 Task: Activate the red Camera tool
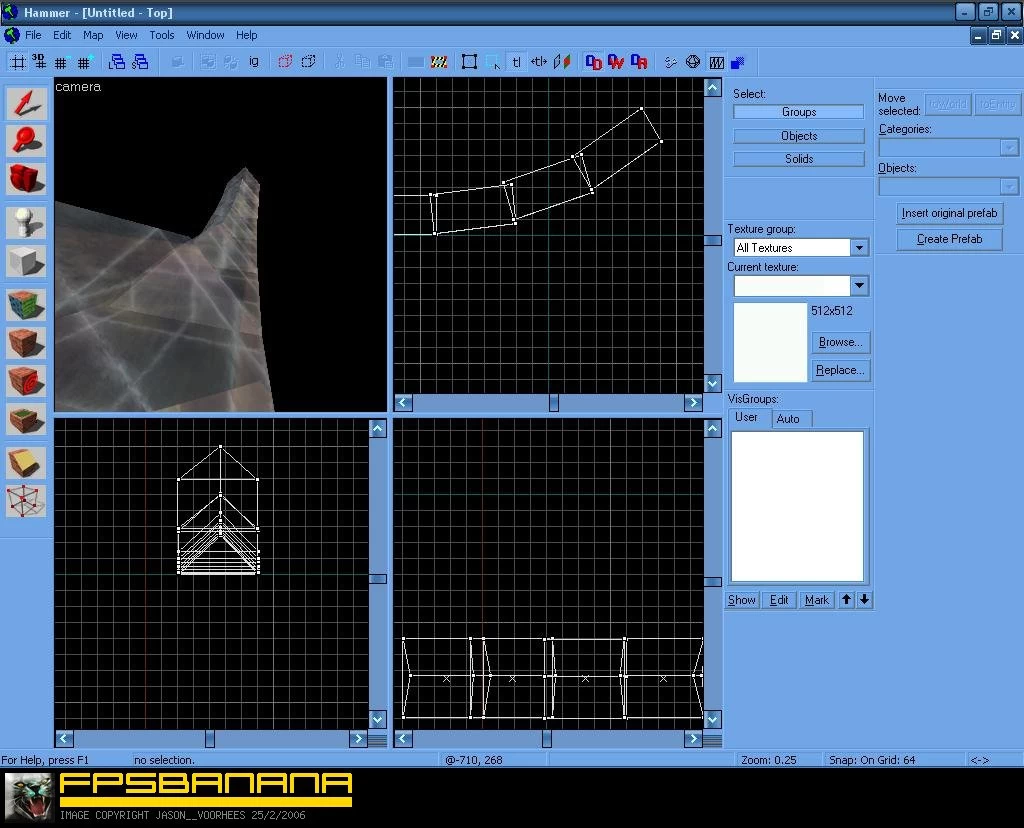click(26, 178)
